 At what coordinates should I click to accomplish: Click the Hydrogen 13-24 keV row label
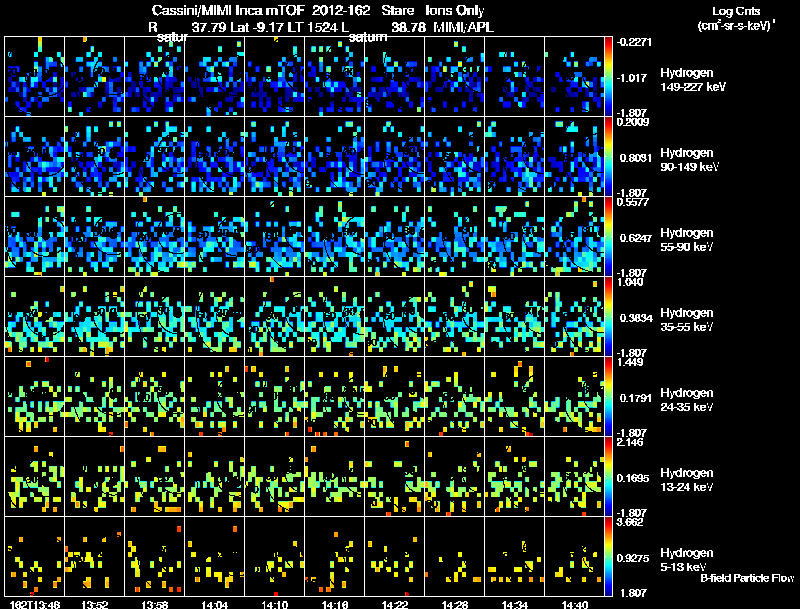(x=687, y=480)
